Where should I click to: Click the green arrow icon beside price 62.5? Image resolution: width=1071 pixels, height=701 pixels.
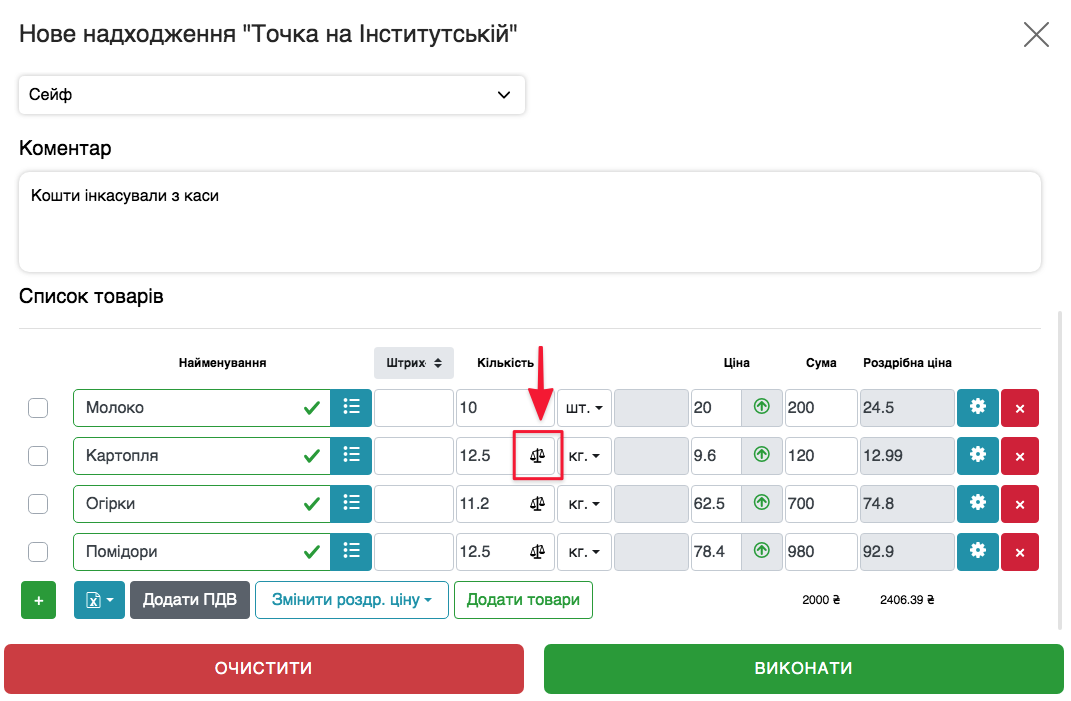click(761, 504)
